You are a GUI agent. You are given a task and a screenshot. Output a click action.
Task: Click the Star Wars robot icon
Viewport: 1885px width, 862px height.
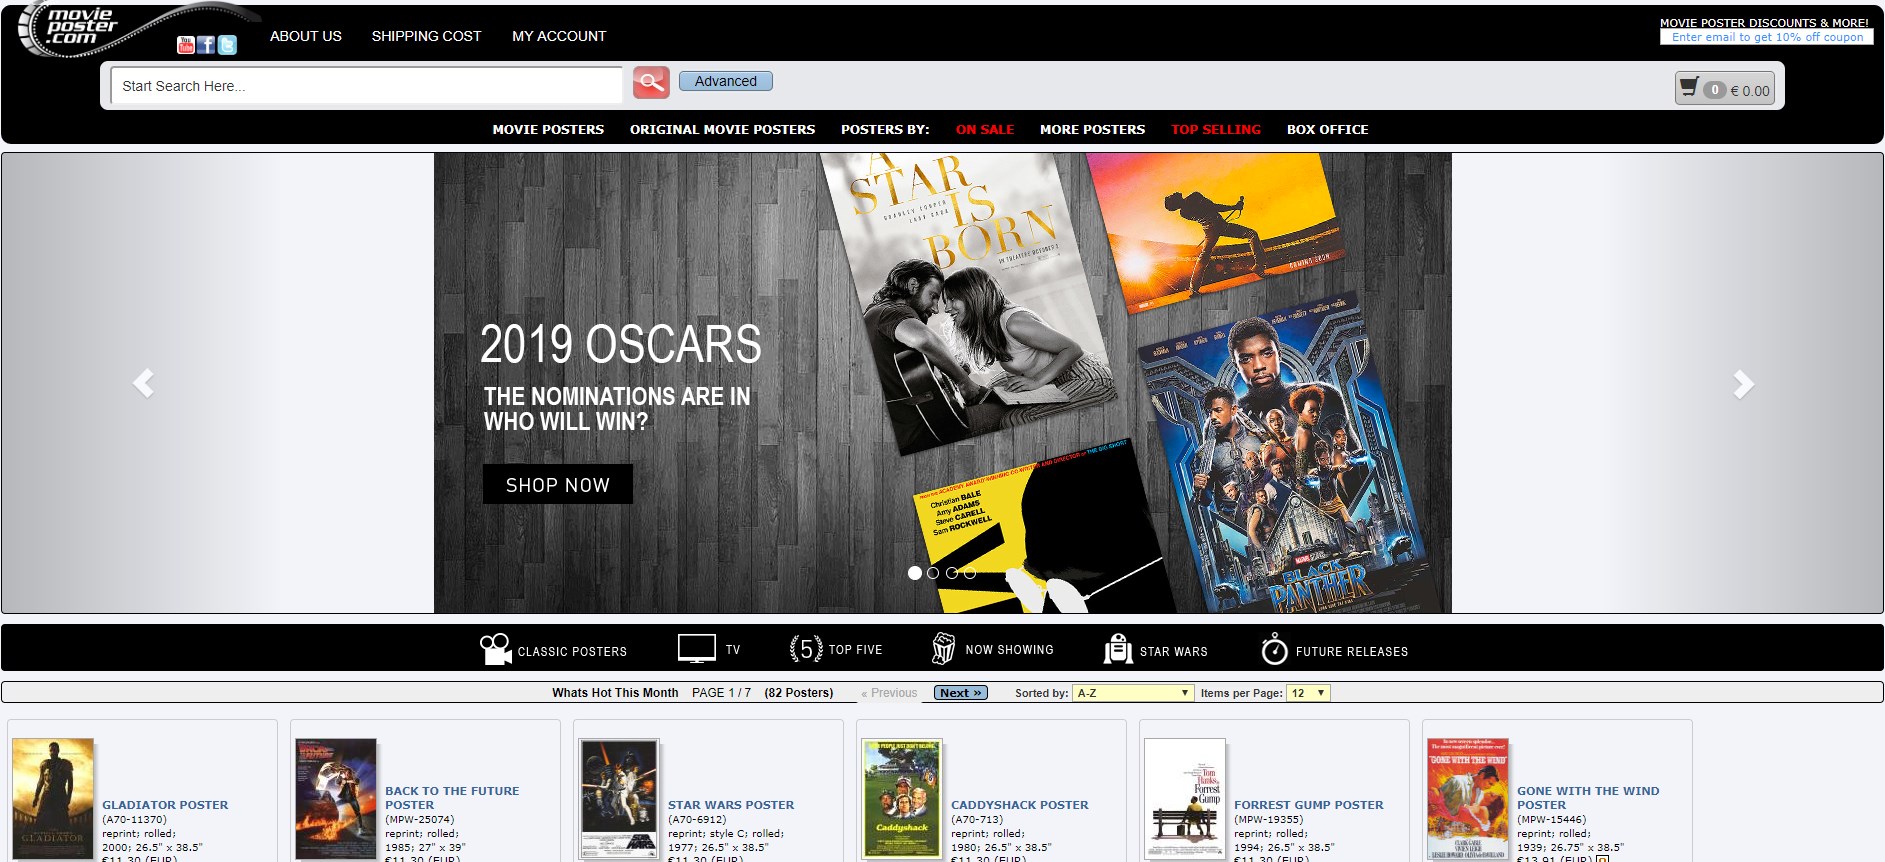tap(1118, 649)
